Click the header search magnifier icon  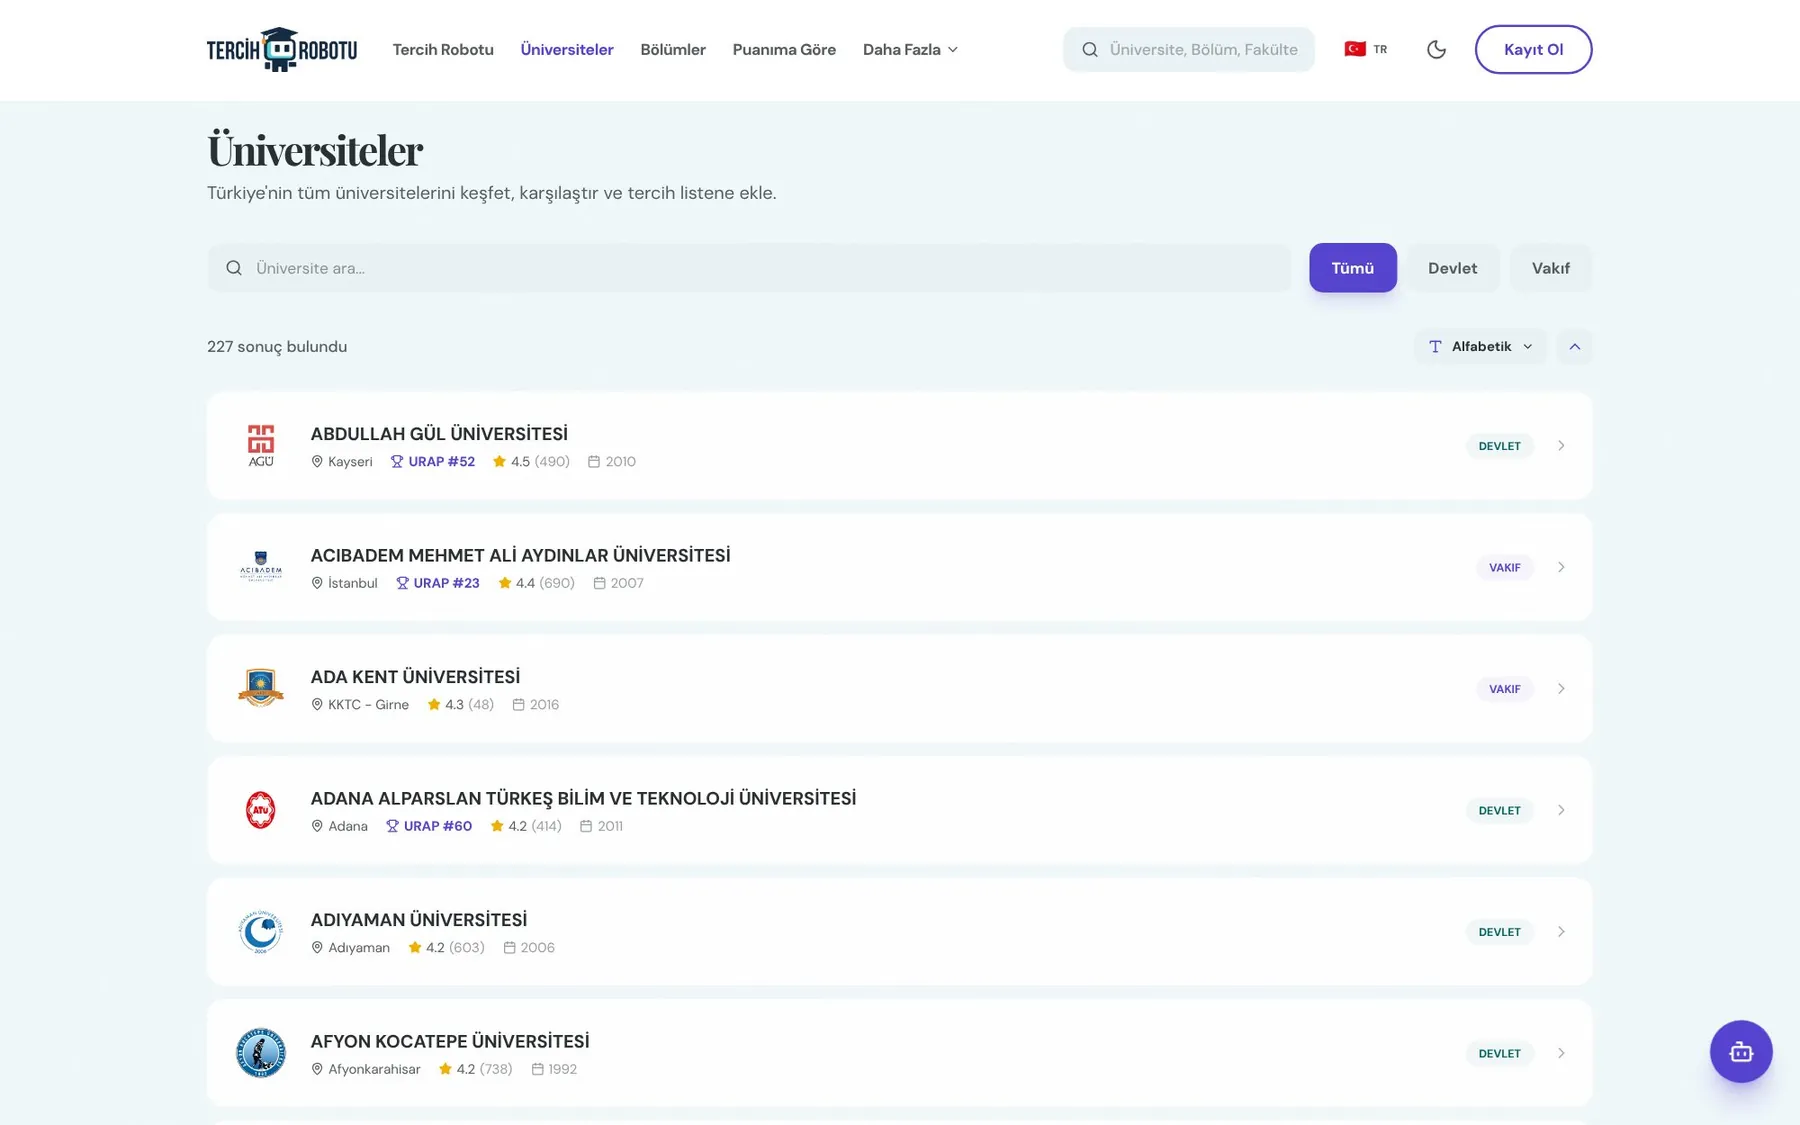click(1090, 49)
